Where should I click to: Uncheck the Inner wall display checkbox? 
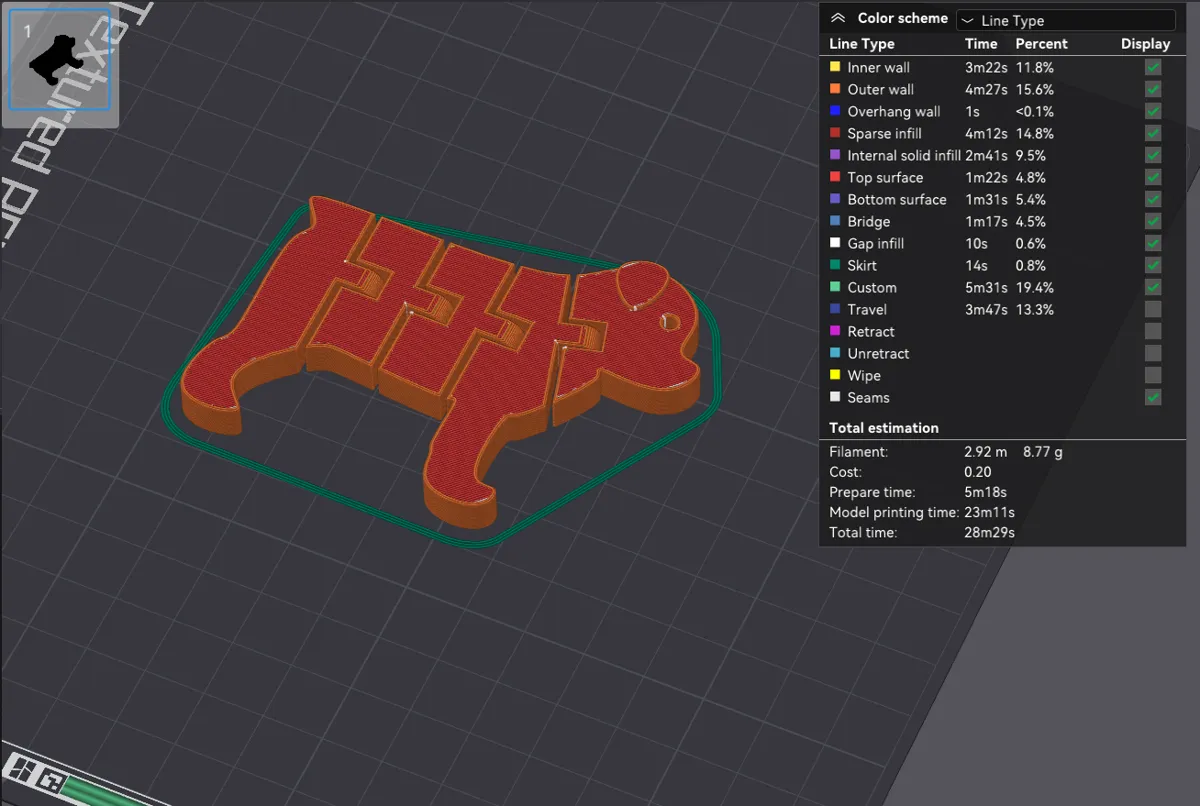pos(1153,67)
